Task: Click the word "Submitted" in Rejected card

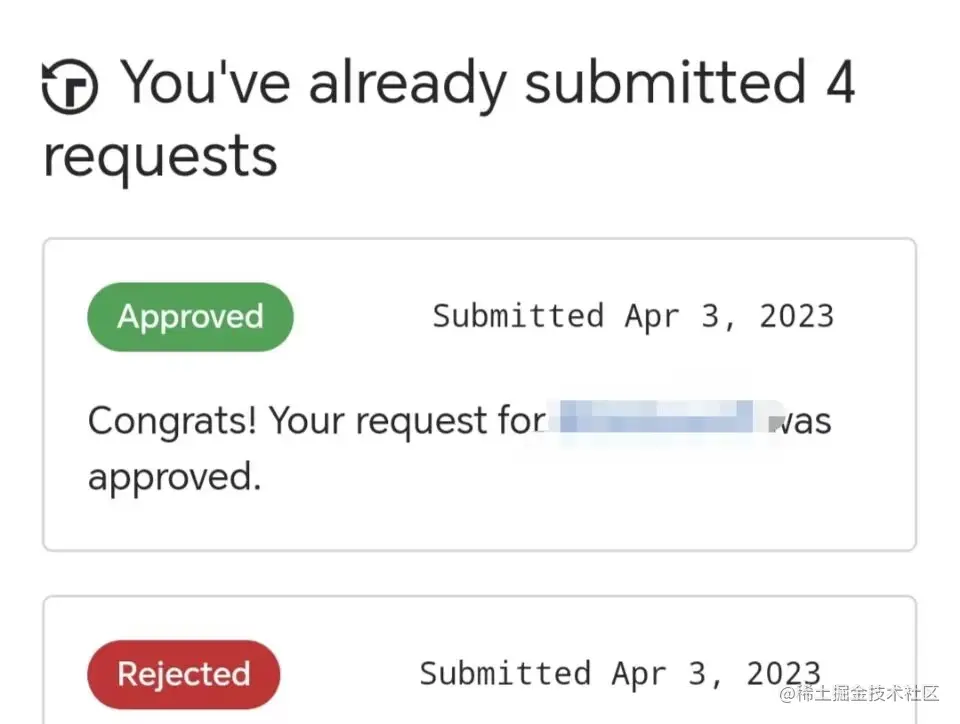Action: pos(505,673)
